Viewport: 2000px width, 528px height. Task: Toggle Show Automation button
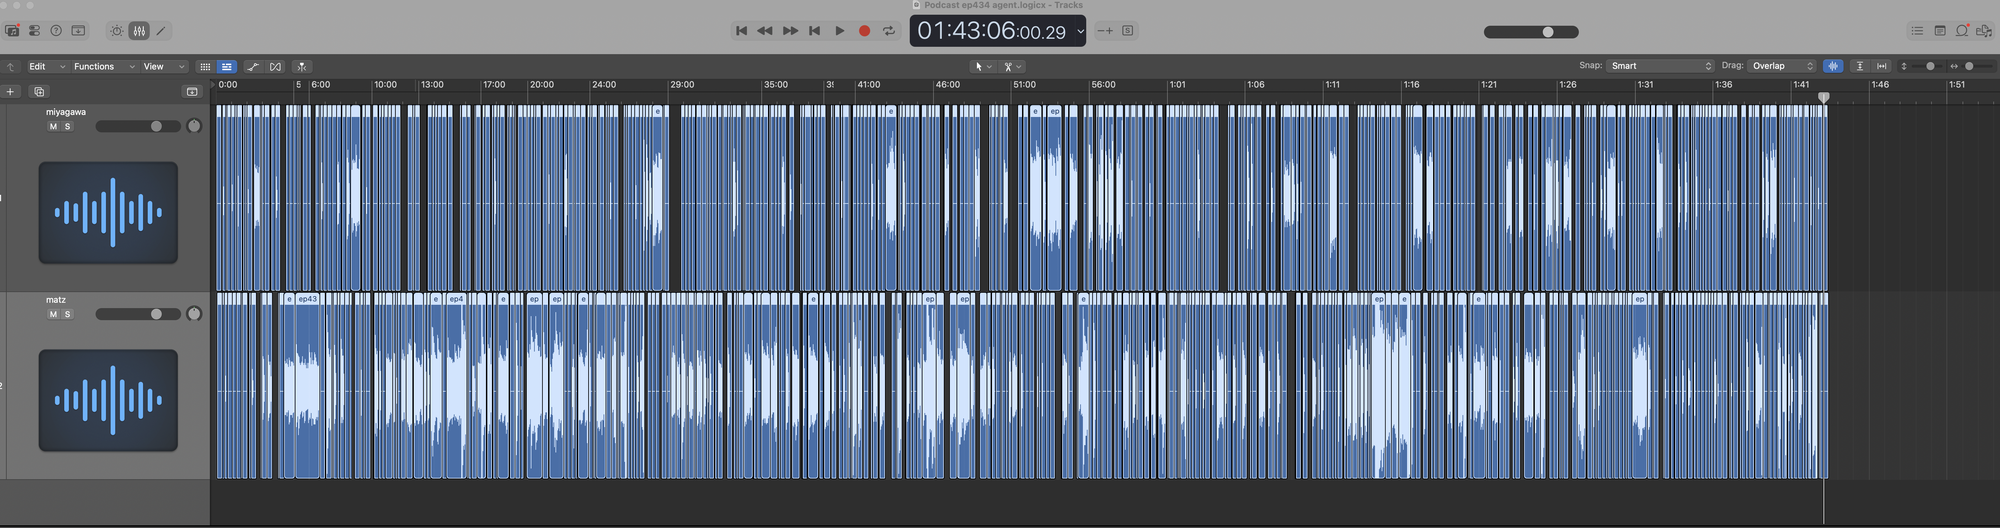pos(253,67)
